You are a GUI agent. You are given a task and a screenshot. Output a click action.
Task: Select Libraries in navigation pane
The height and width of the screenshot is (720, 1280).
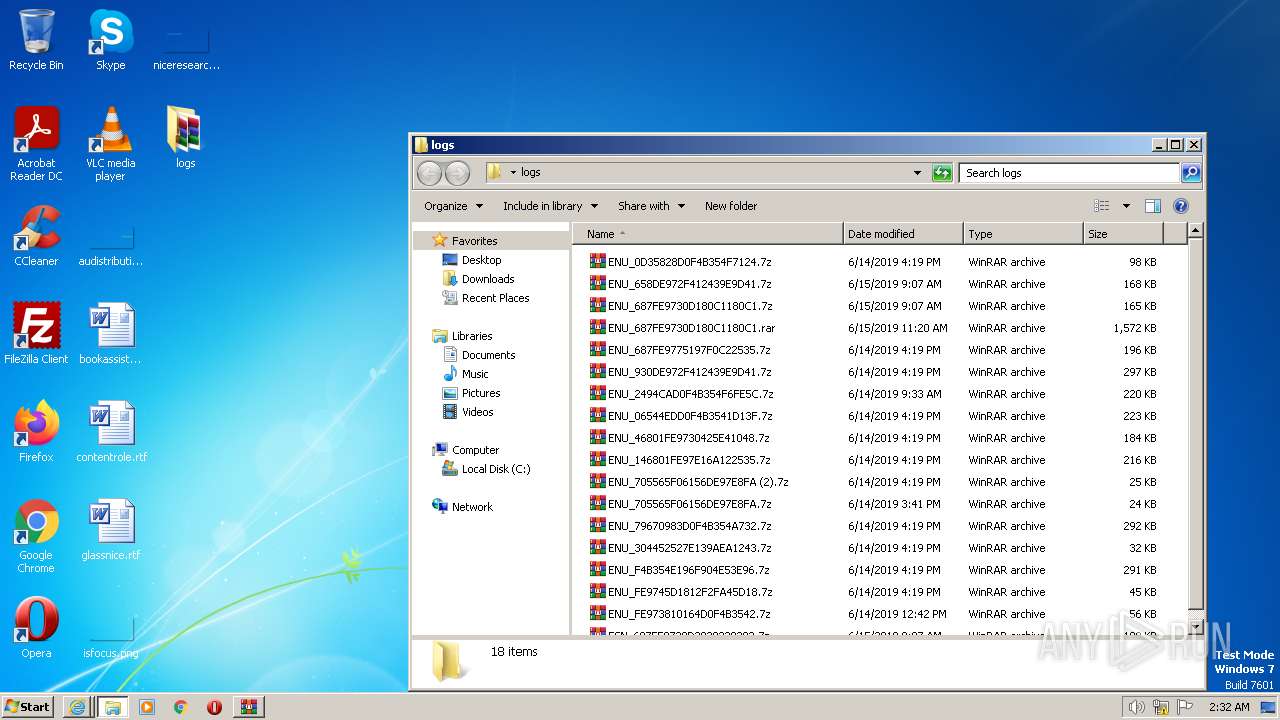tap(472, 336)
